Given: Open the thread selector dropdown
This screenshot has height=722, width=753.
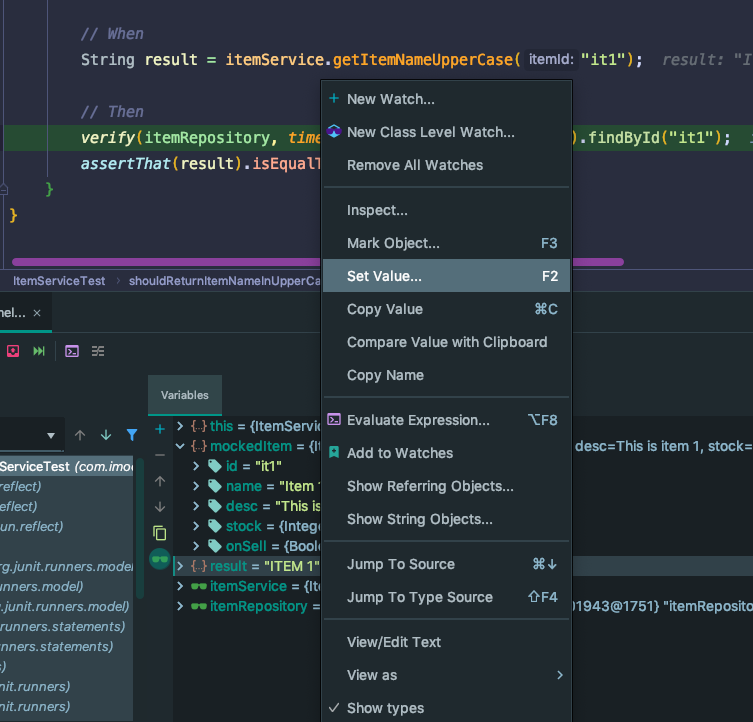Looking at the screenshot, I should 51,436.
